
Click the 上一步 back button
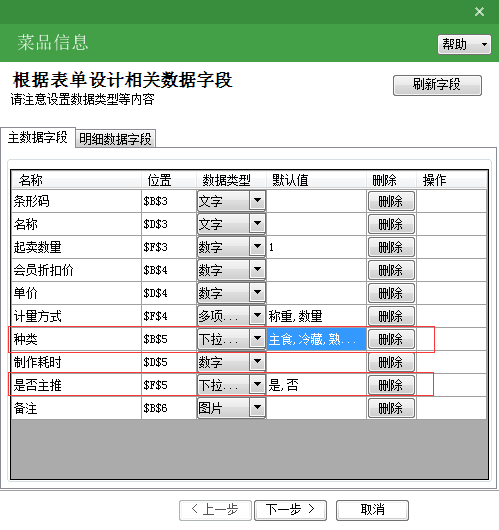pyautogui.click(x=215, y=510)
